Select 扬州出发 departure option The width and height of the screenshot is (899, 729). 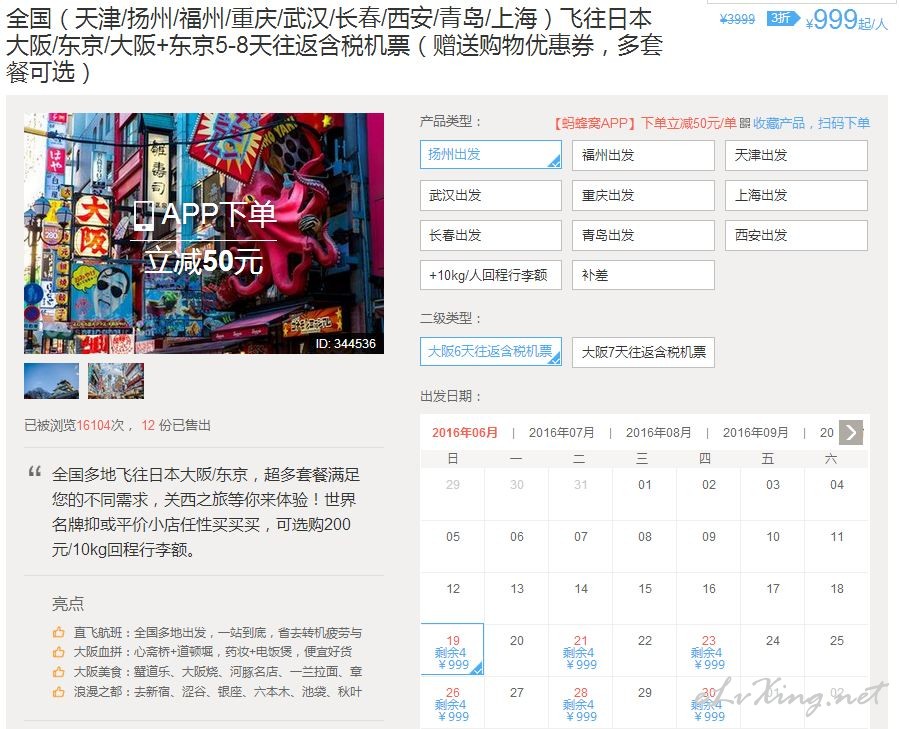491,155
